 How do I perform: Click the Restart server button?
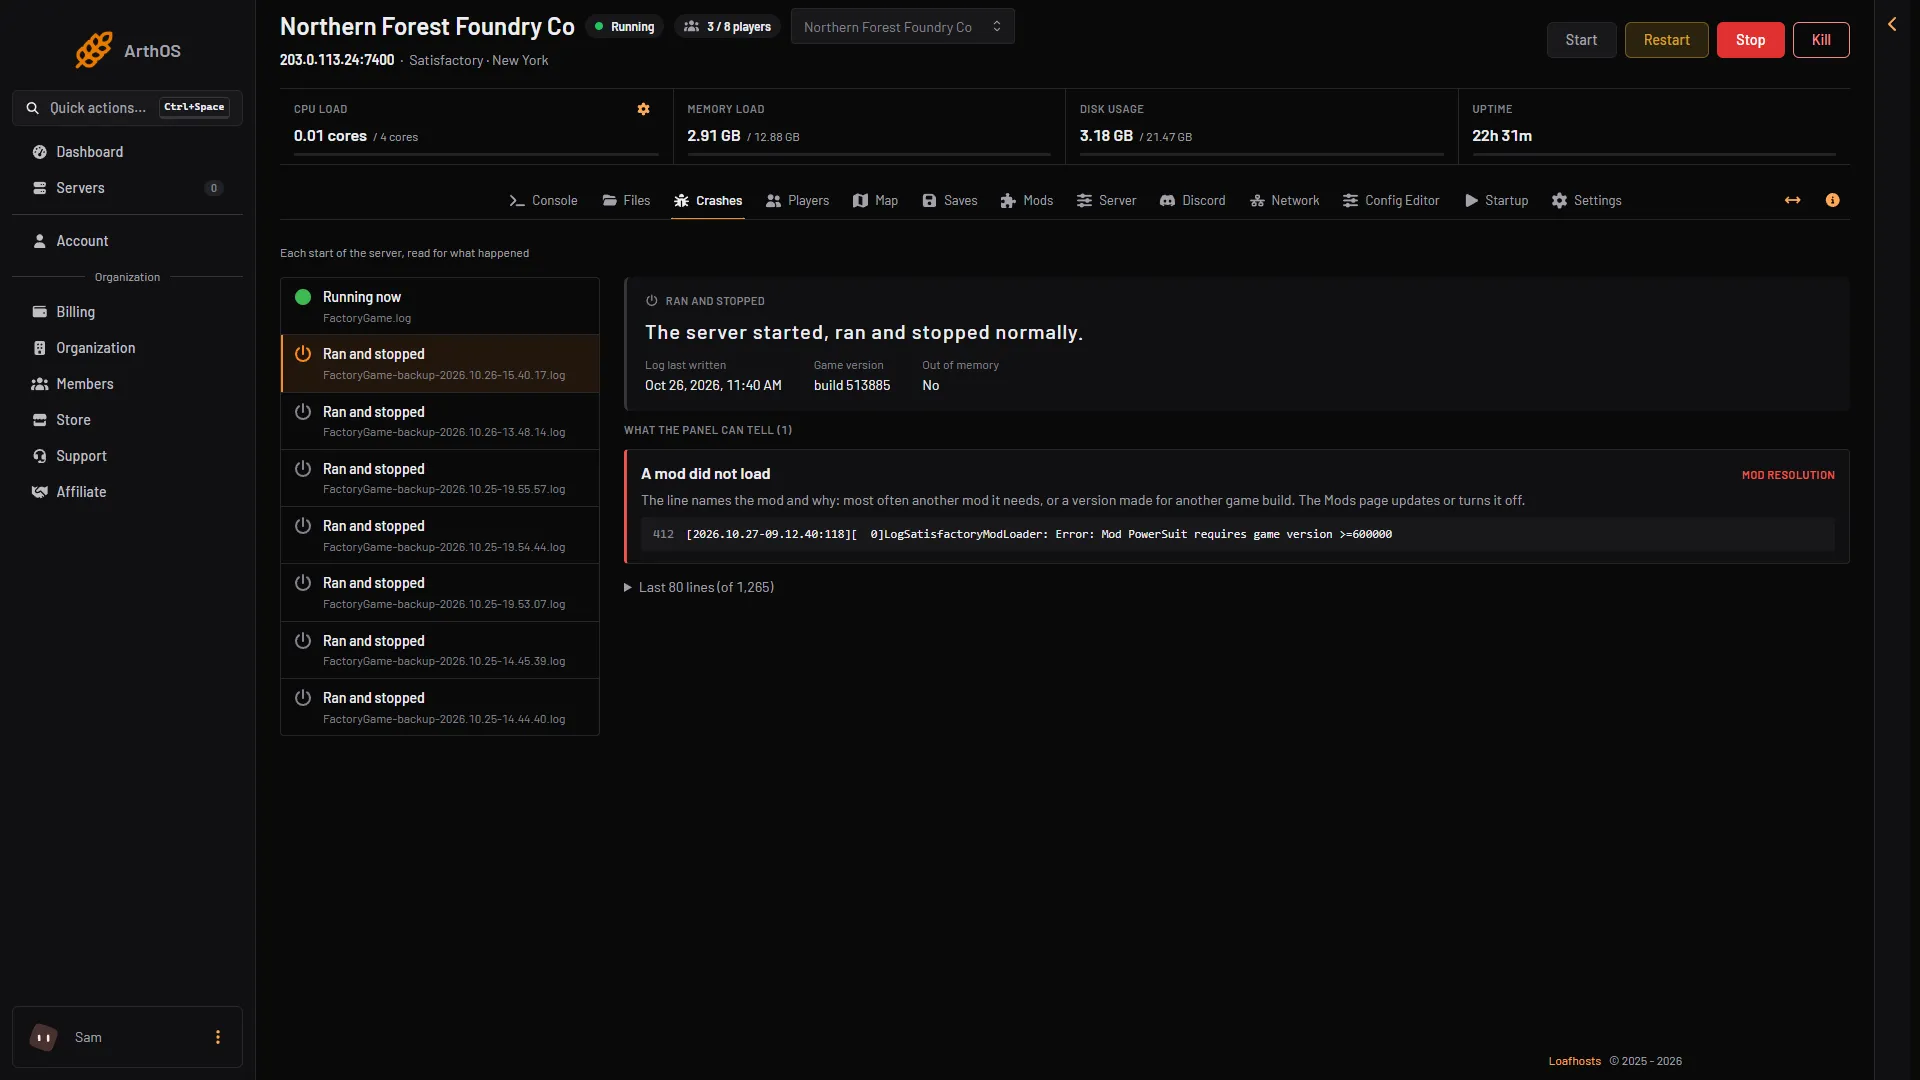[1666, 40]
